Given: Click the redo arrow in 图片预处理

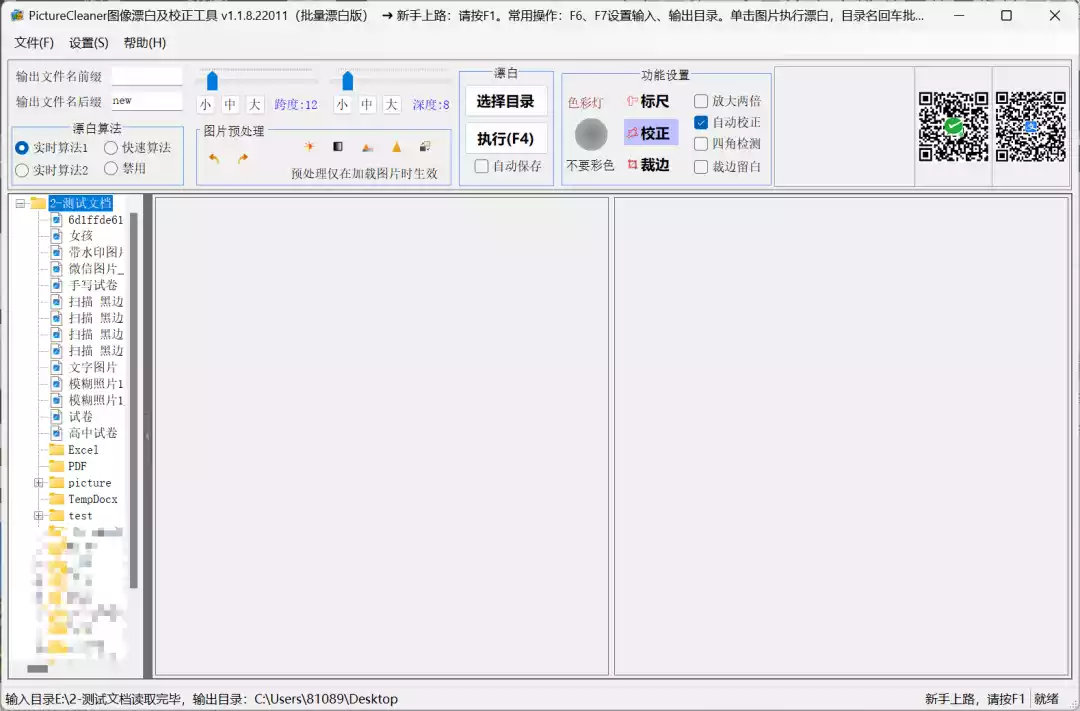Looking at the screenshot, I should pos(242,158).
